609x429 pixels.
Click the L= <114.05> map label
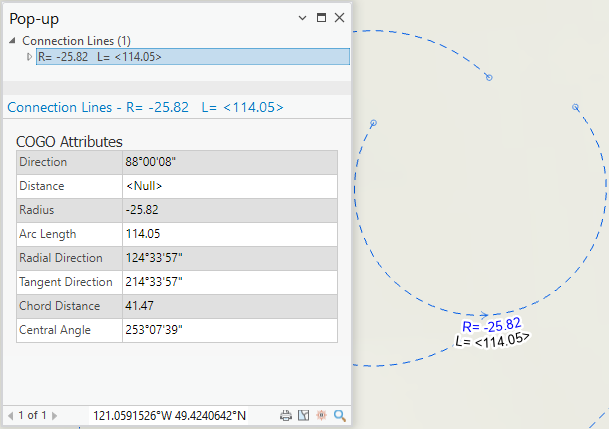point(492,340)
